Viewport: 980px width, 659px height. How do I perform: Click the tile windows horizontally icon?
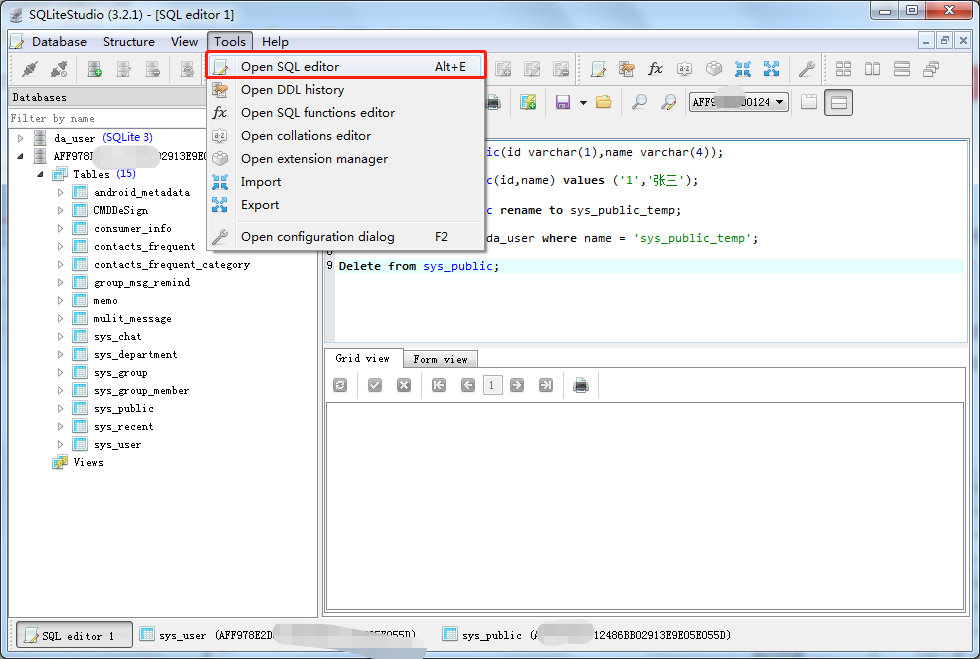point(902,69)
